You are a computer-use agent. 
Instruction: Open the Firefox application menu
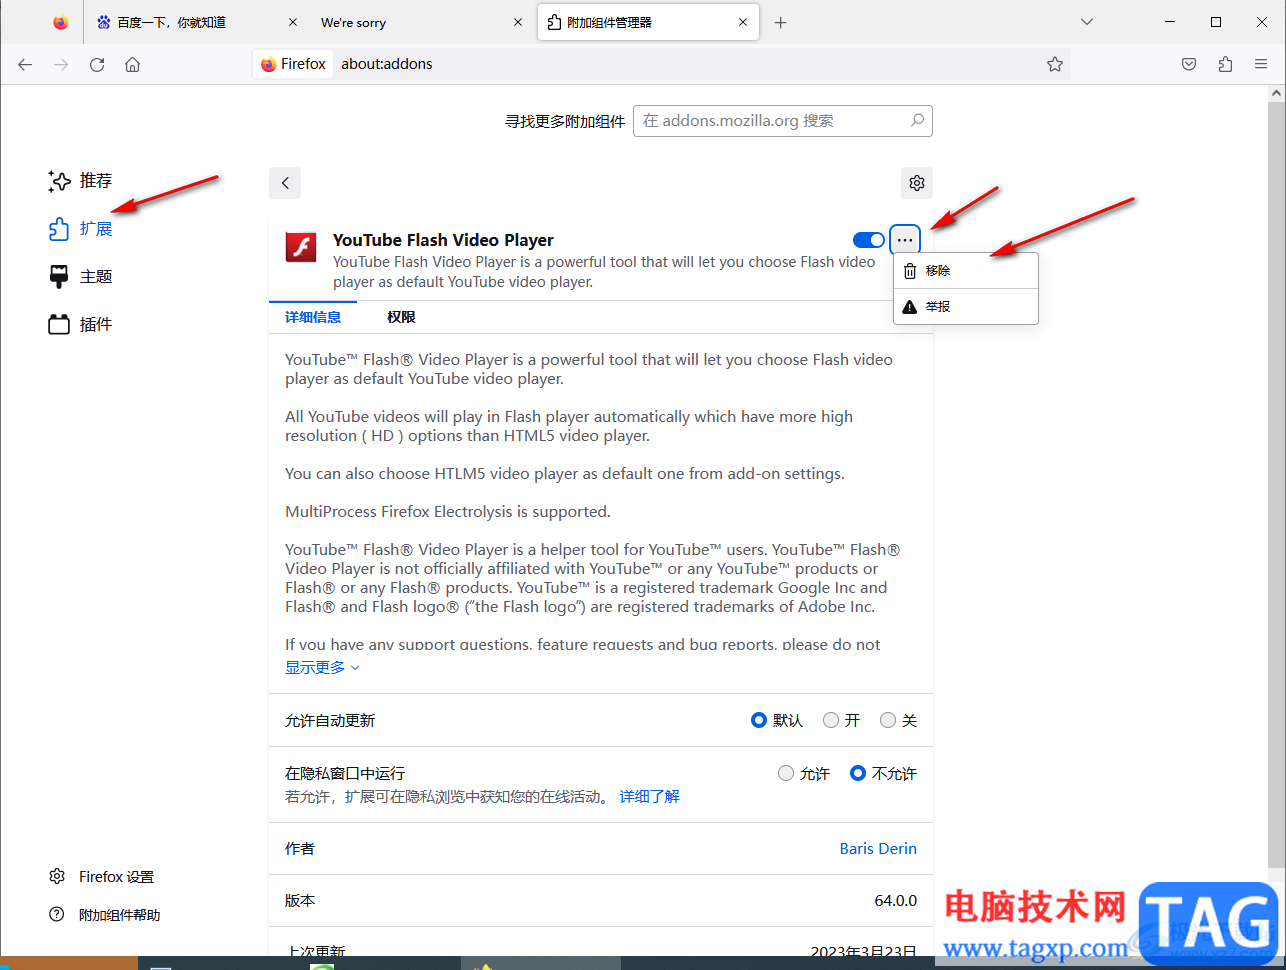1261,64
